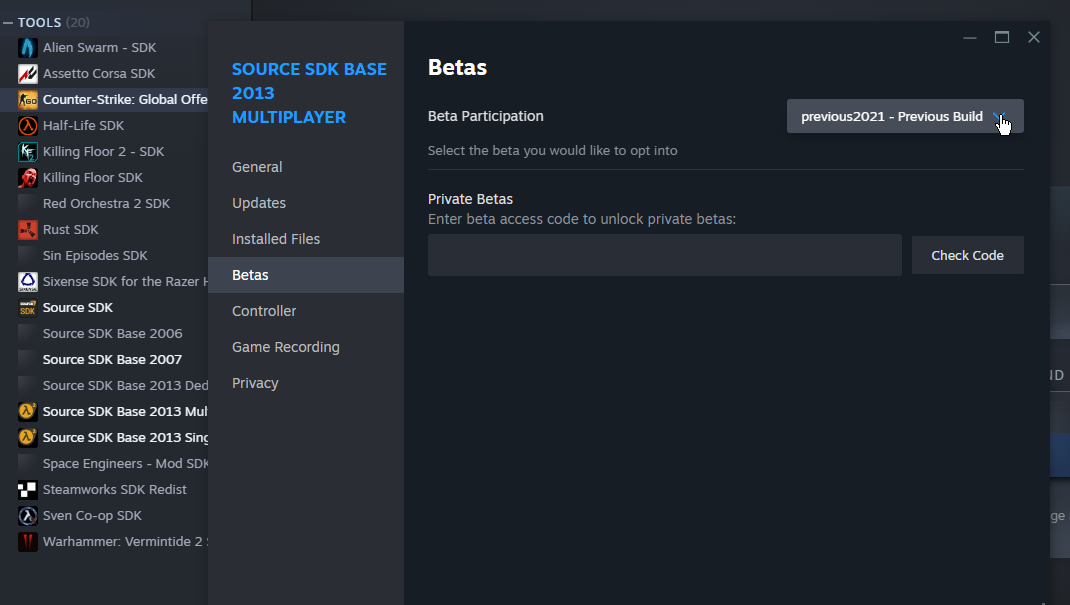
Task: Select Source SDK Base 2007
Action: click(x=113, y=359)
